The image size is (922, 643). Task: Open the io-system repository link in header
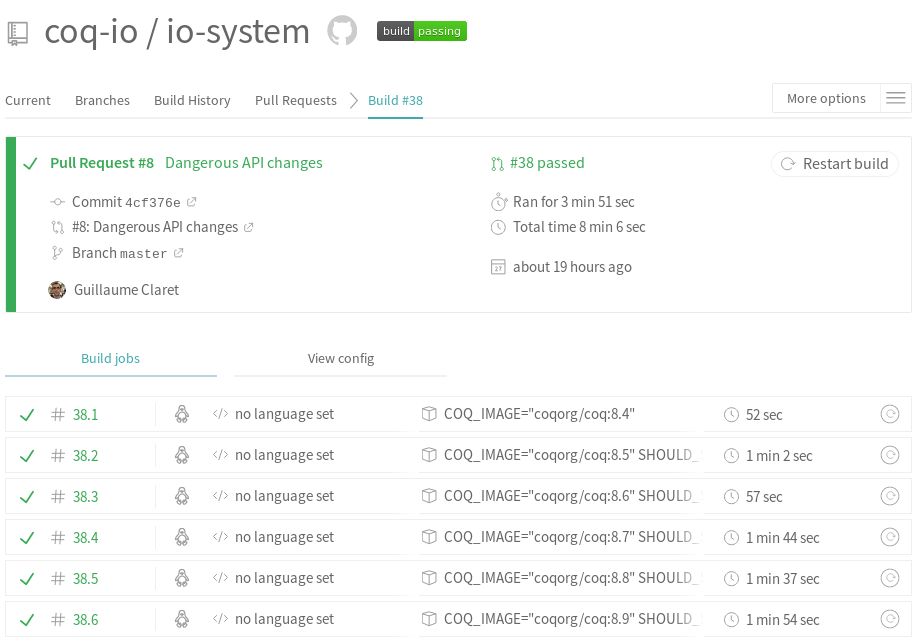click(238, 31)
